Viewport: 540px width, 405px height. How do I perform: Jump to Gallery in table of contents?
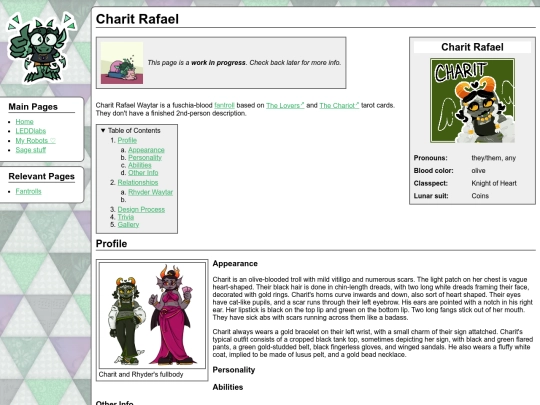pyautogui.click(x=128, y=225)
